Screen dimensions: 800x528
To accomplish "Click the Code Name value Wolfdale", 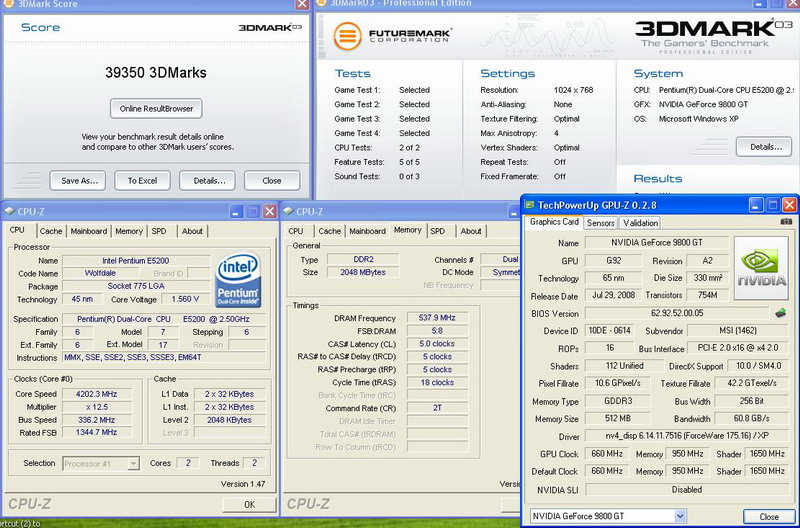I will click(100, 273).
